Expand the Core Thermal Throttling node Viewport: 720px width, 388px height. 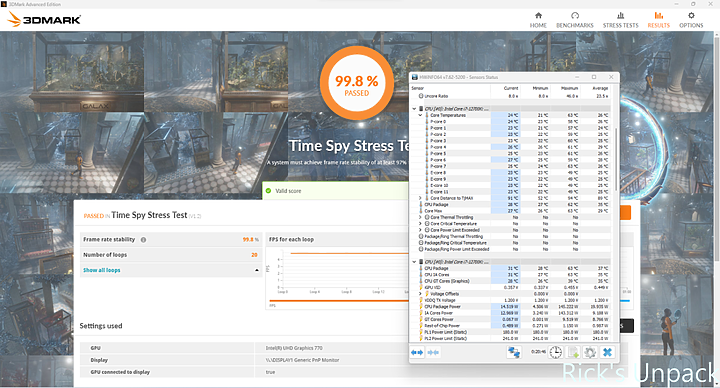[420, 217]
